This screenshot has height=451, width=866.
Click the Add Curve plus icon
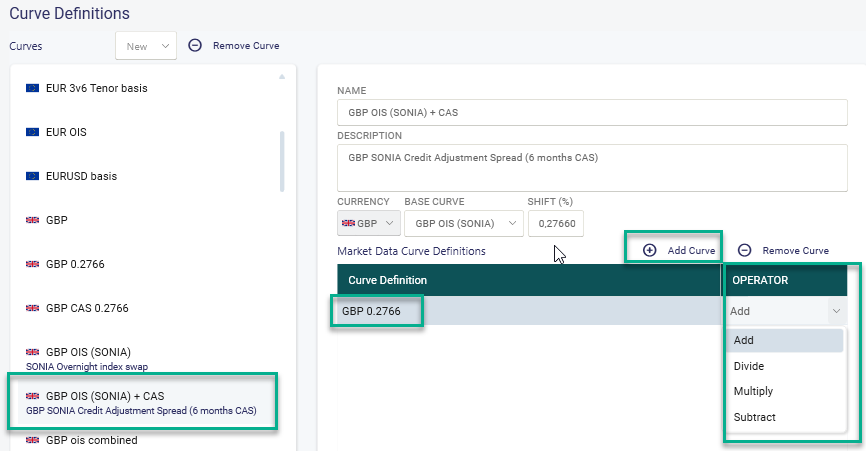click(650, 251)
